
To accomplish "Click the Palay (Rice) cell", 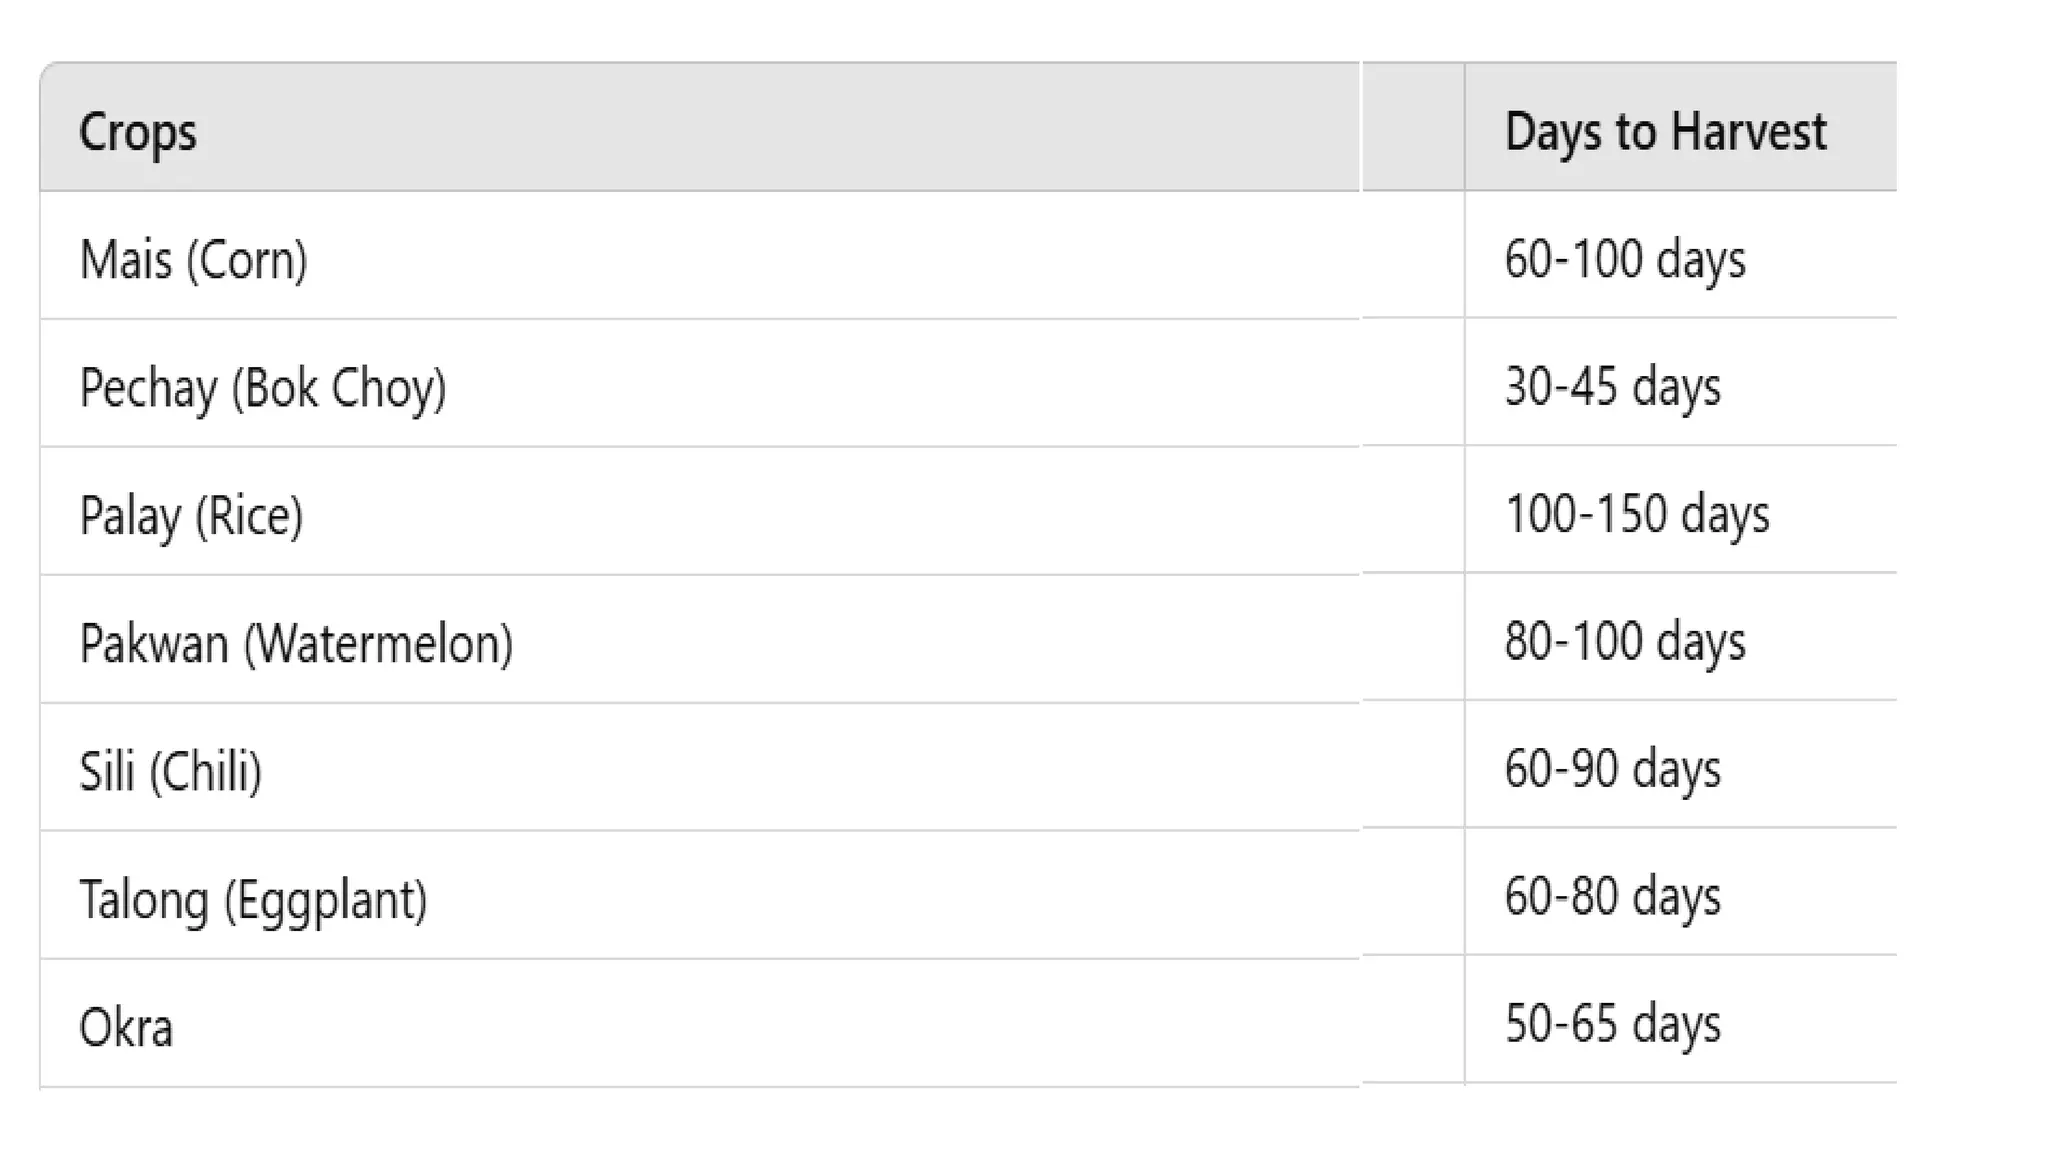I will click(191, 515).
